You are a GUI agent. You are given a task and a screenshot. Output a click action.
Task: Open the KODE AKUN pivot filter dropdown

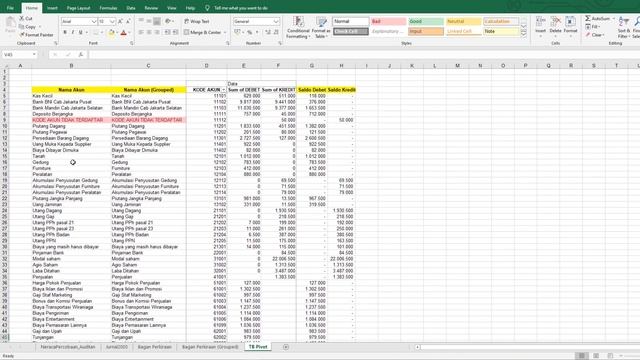tap(224, 90)
